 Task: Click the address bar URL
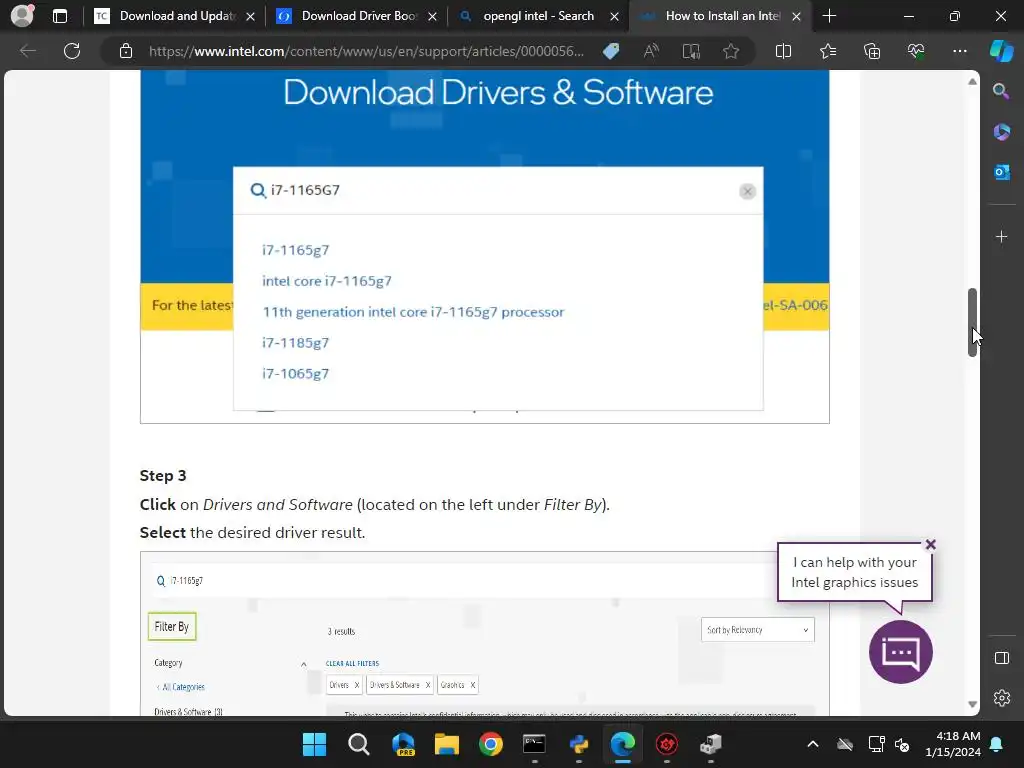366,51
